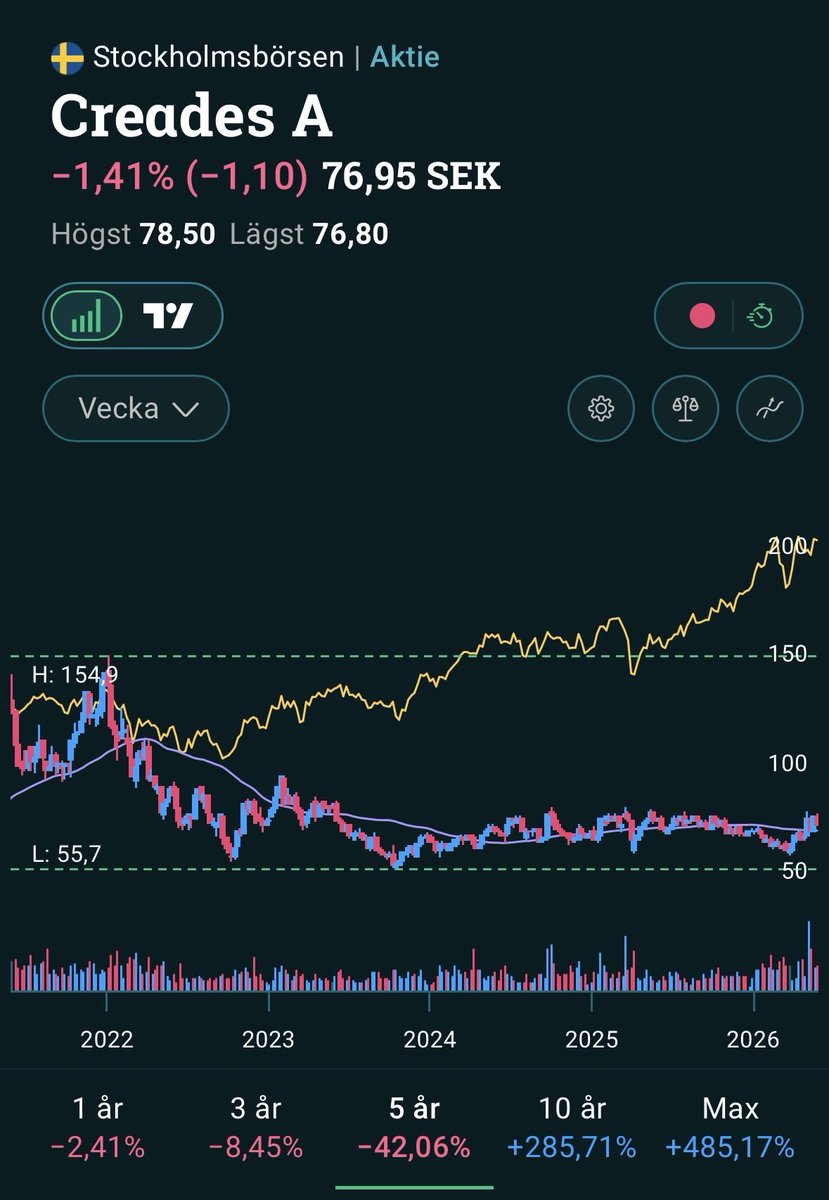
Task: Open the compare scales icon
Action: click(685, 408)
